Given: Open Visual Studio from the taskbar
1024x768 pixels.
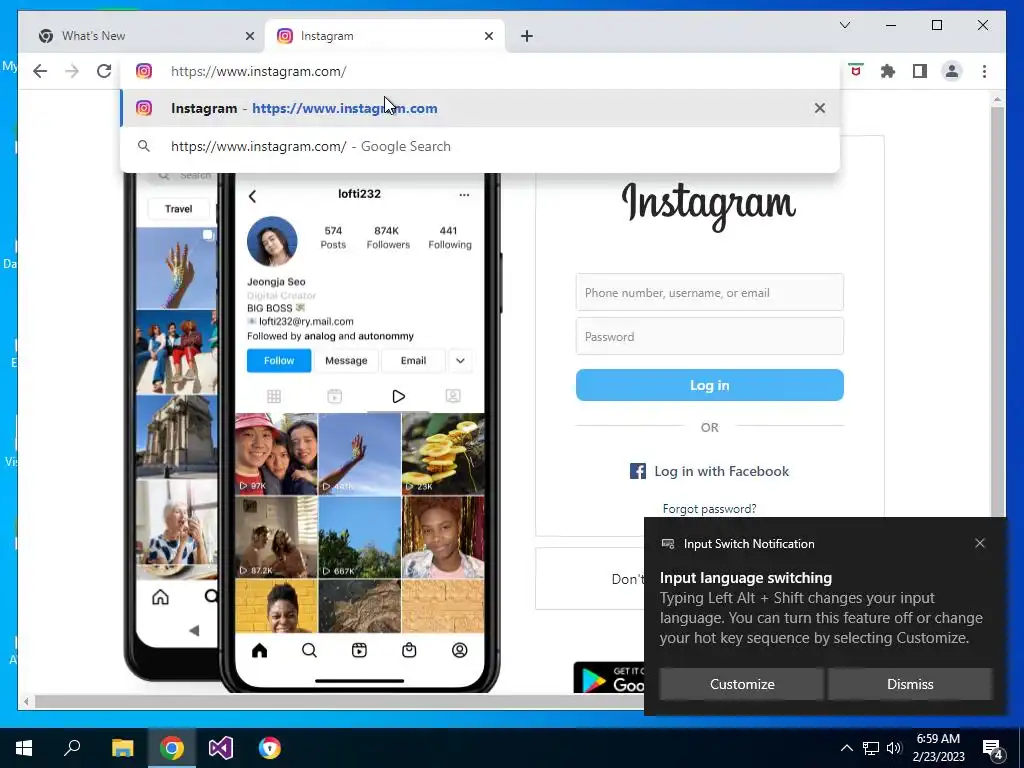Looking at the screenshot, I should pyautogui.click(x=221, y=748).
